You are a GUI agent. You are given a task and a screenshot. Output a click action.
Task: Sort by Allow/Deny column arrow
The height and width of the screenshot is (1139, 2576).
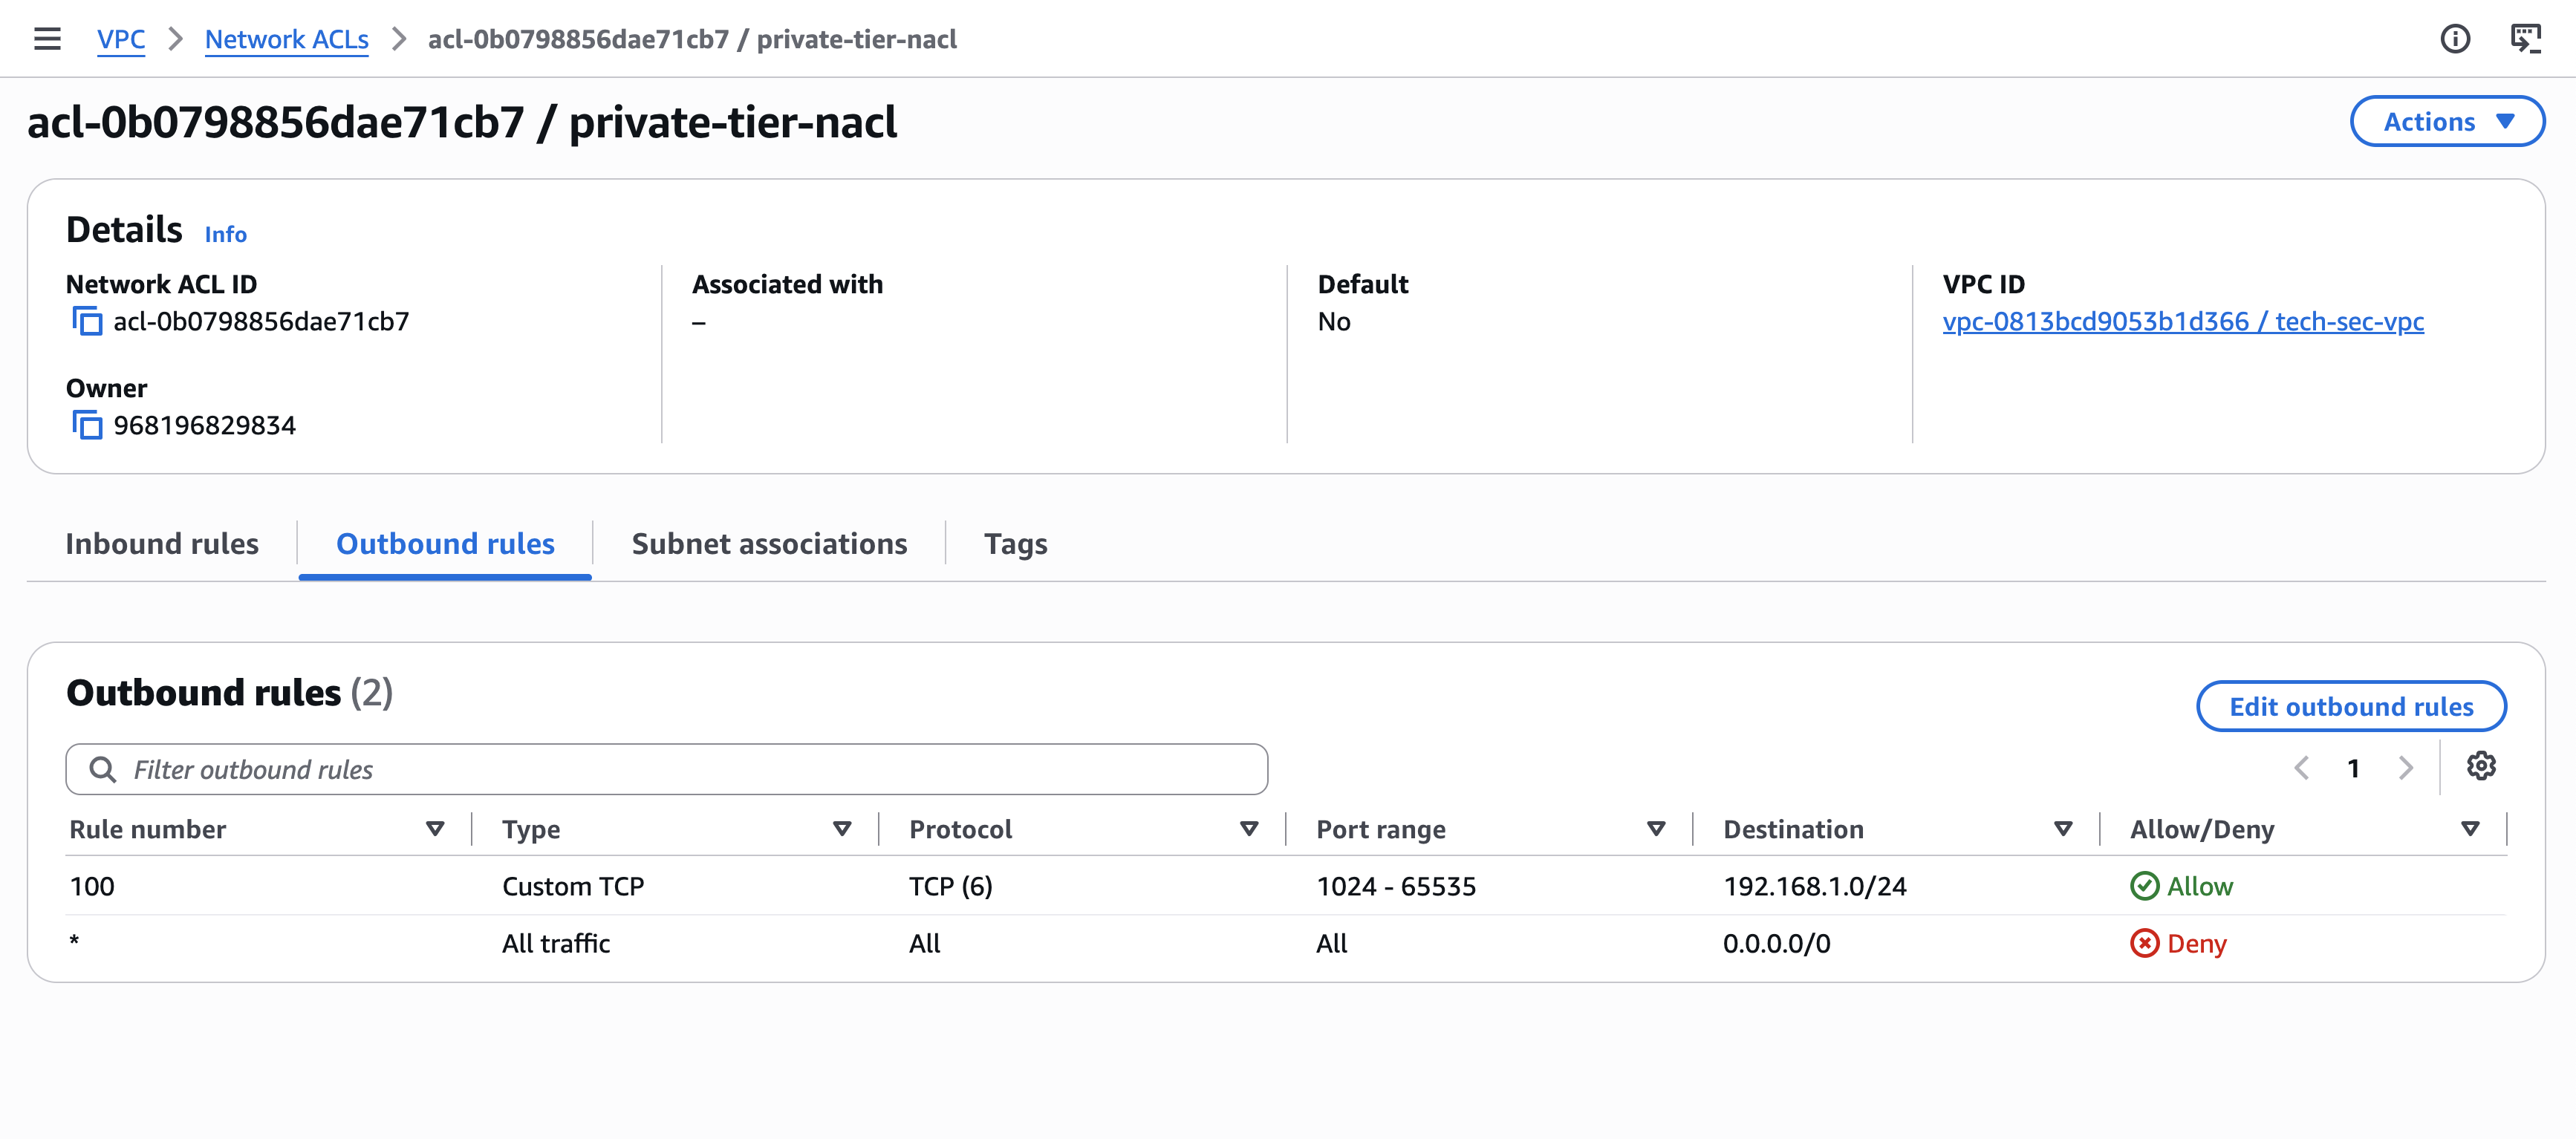point(2470,829)
